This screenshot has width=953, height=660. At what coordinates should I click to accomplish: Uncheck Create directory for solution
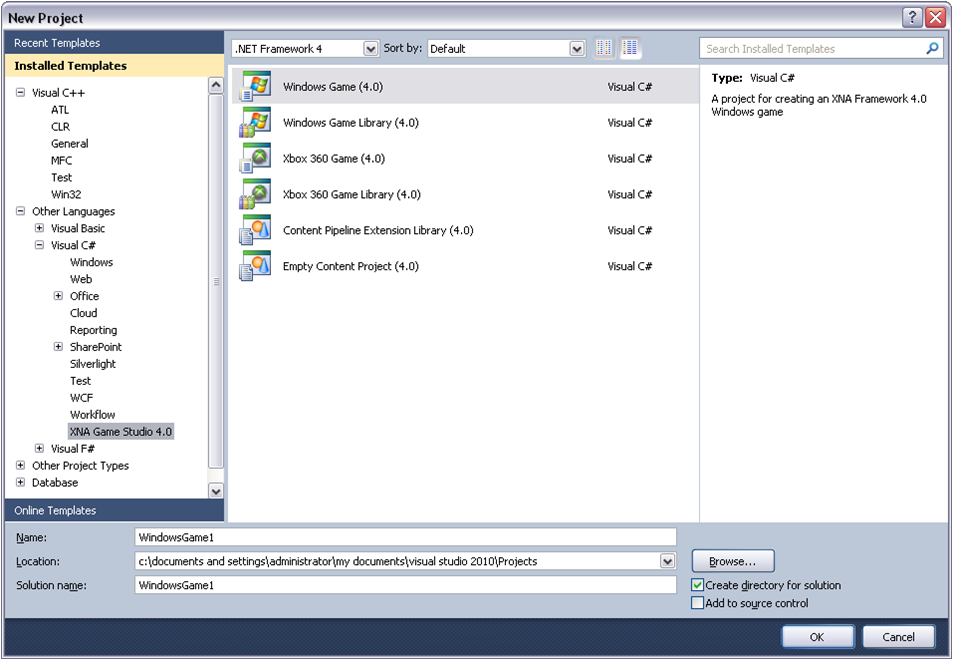tap(697, 586)
